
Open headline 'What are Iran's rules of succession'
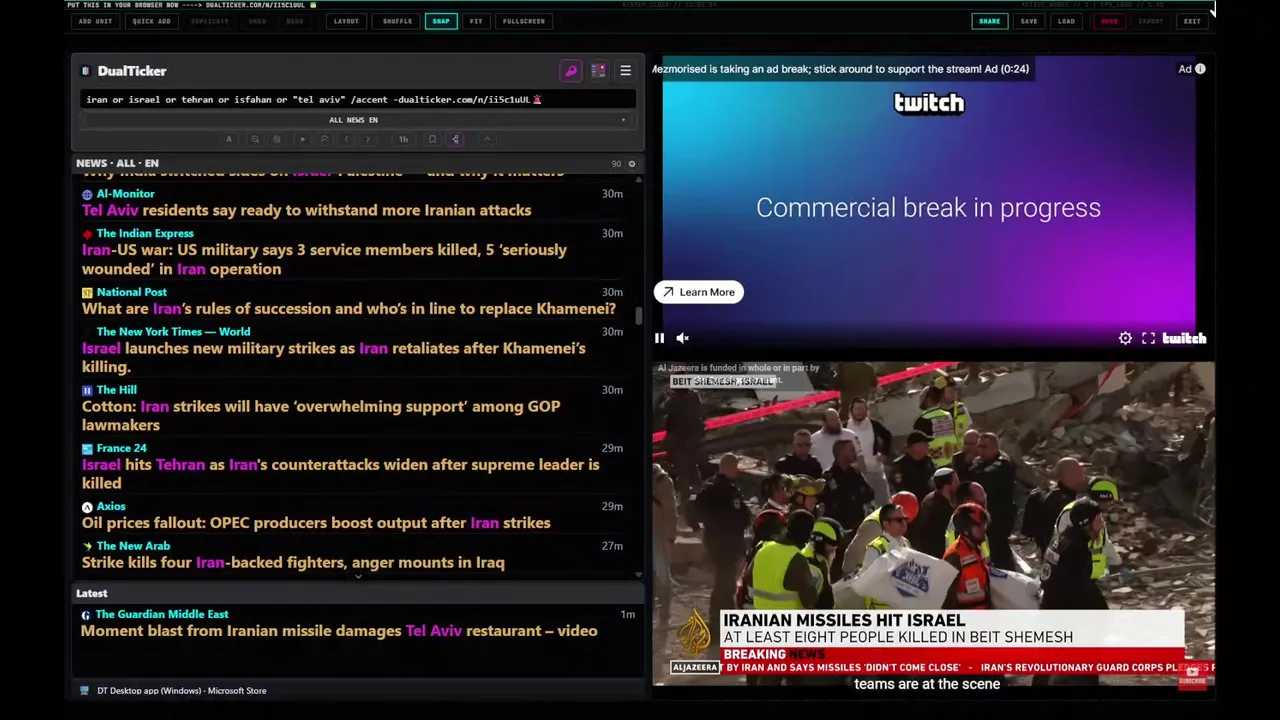click(349, 309)
